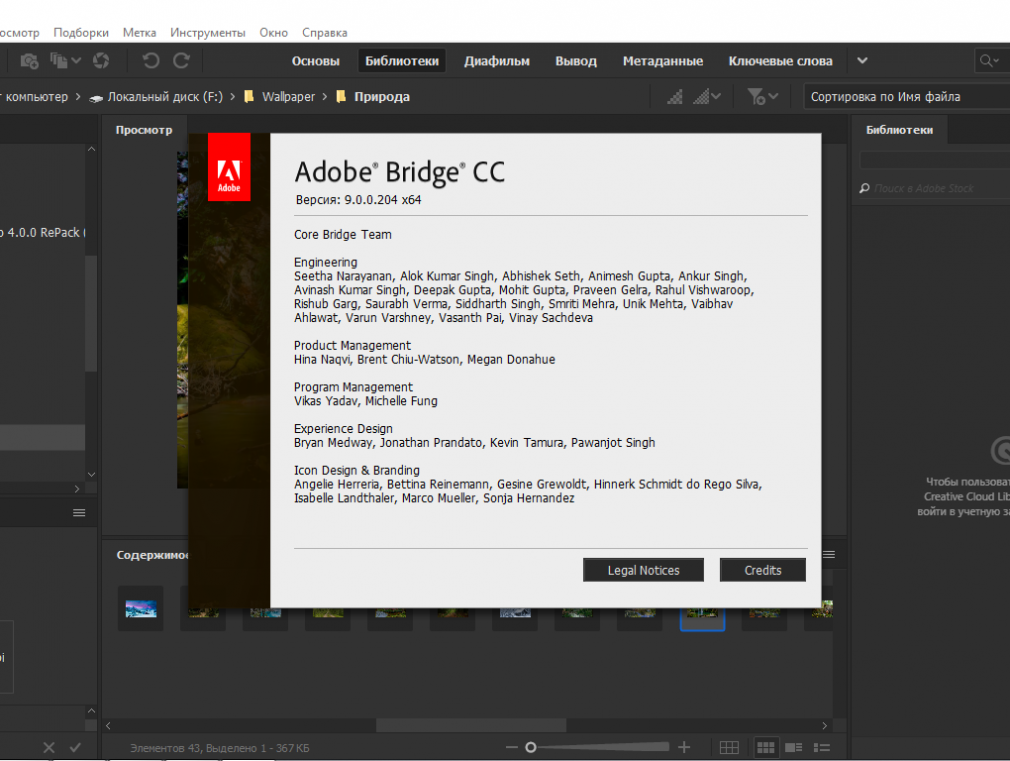Adjust the thumbnail size slider handle
This screenshot has width=1010, height=761.
[531, 747]
